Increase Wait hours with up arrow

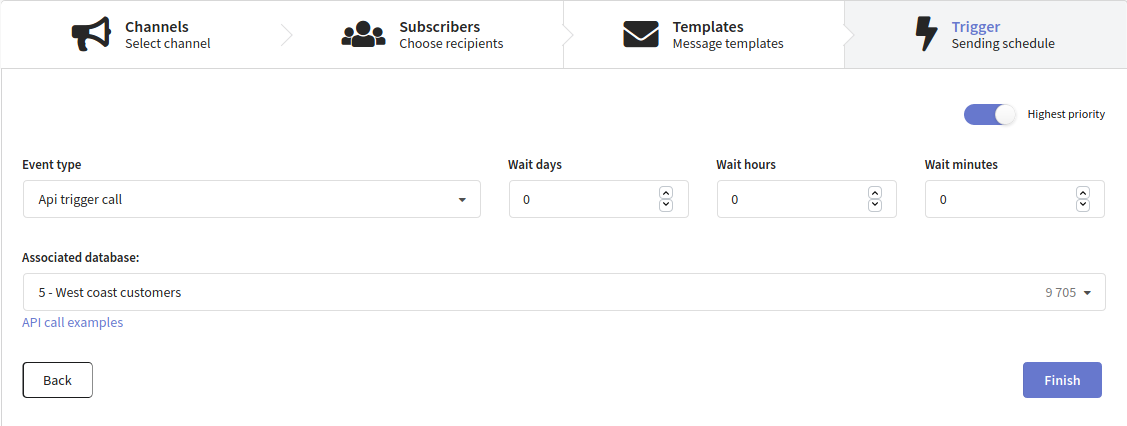tap(875, 193)
